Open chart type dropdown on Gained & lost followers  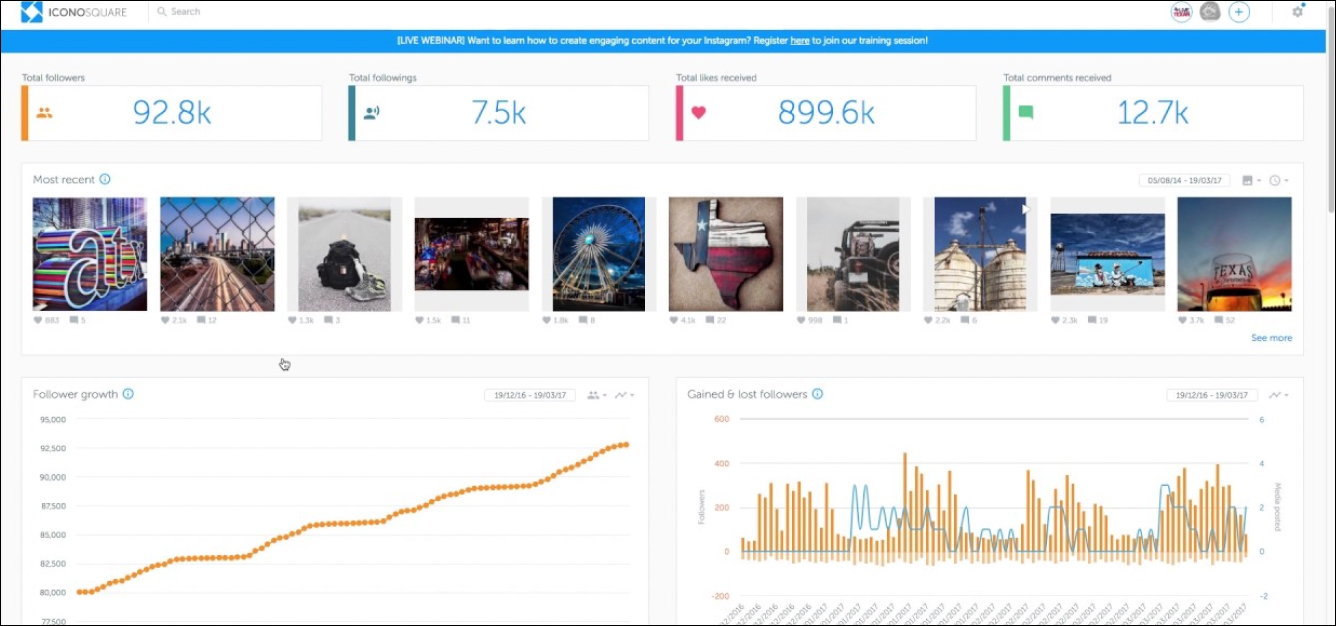point(1279,395)
